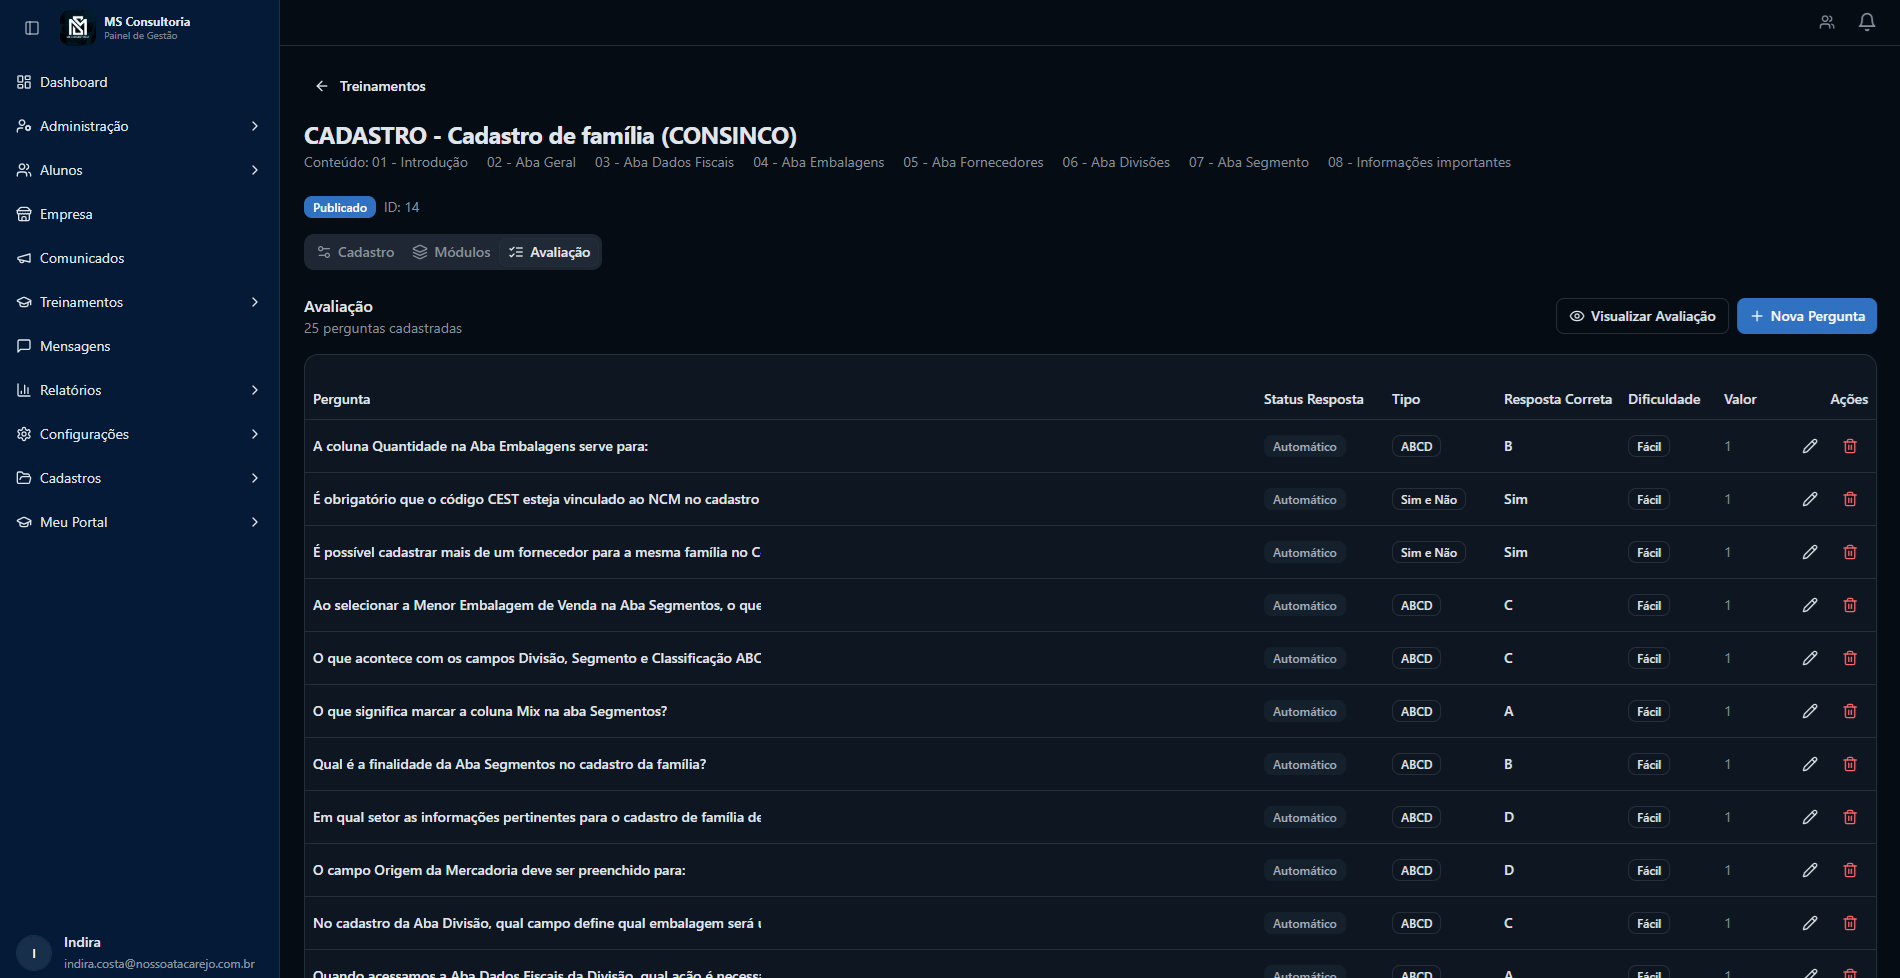Edit question 'A coluna Quantidade na Aba Embalagens'

click(1810, 446)
